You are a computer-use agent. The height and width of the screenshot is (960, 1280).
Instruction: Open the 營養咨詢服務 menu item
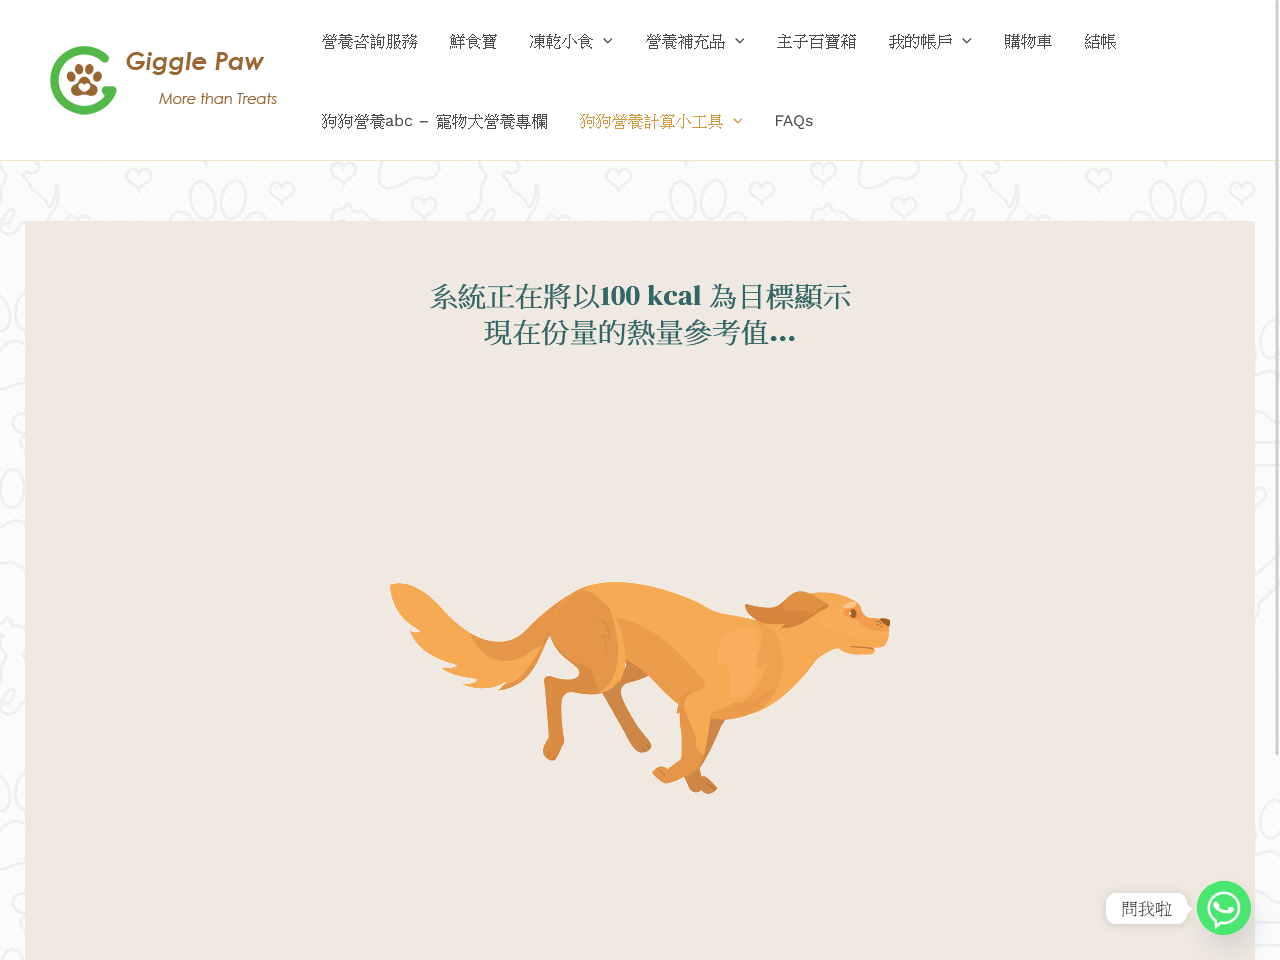[x=370, y=41]
